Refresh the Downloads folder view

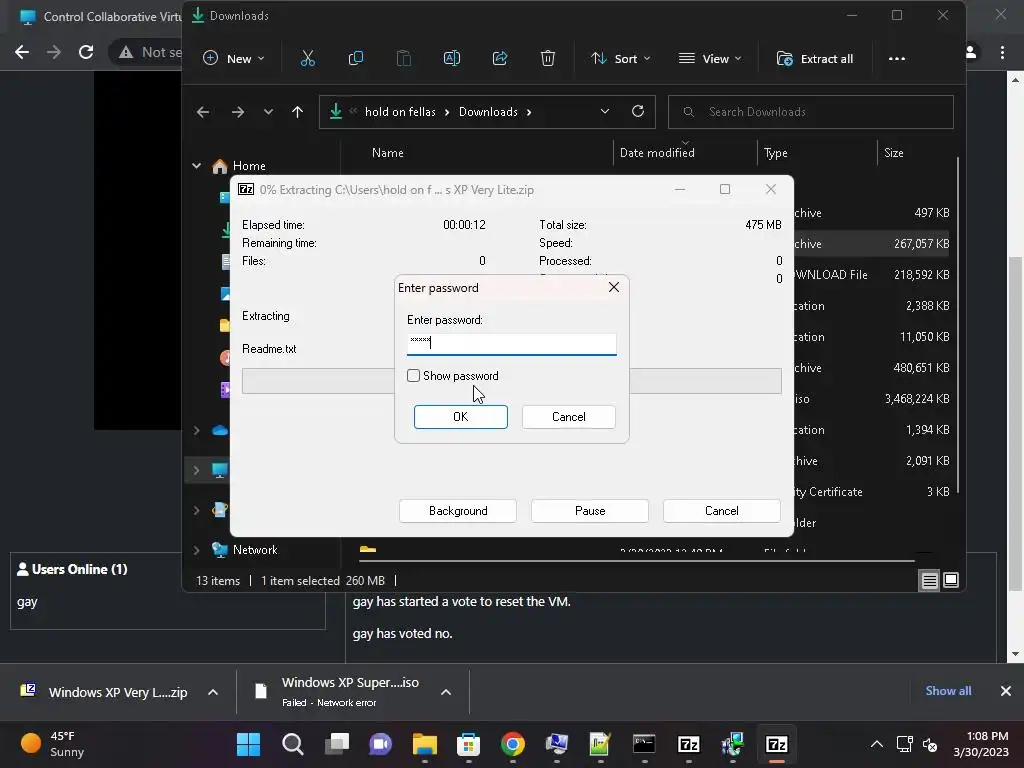pyautogui.click(x=638, y=112)
